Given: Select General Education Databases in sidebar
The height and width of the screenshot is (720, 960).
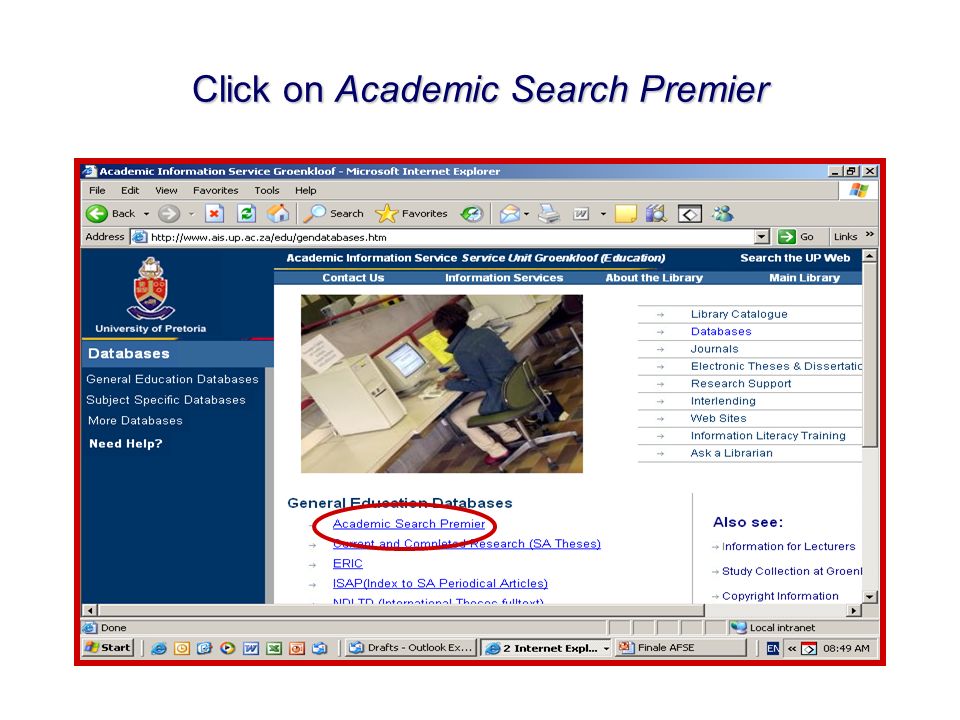Looking at the screenshot, I should pos(173,380).
